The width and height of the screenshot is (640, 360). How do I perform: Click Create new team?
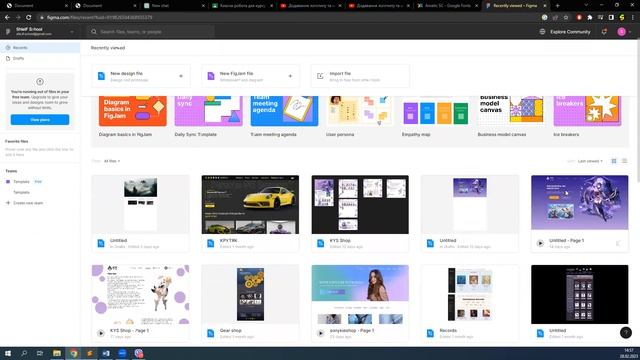[24, 203]
